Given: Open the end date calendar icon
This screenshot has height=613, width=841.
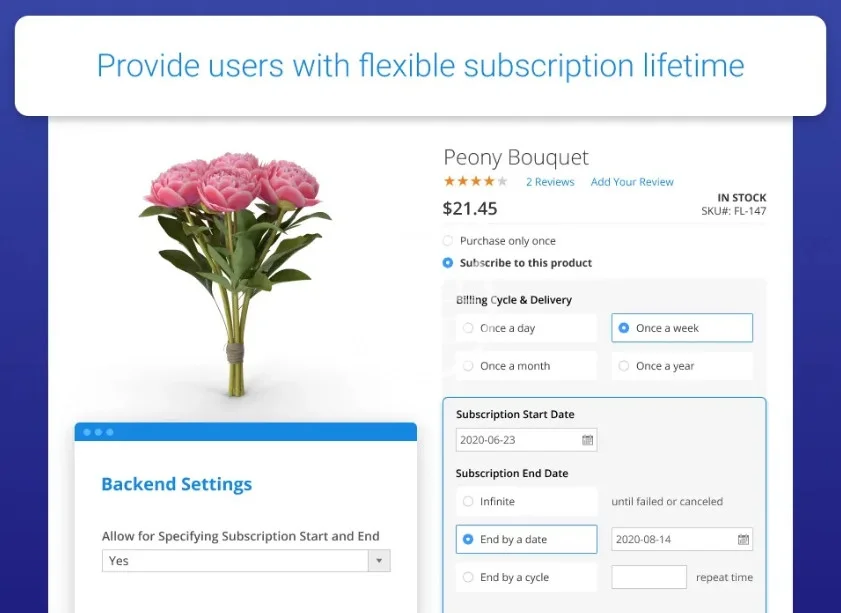Looking at the screenshot, I should click(x=743, y=540).
